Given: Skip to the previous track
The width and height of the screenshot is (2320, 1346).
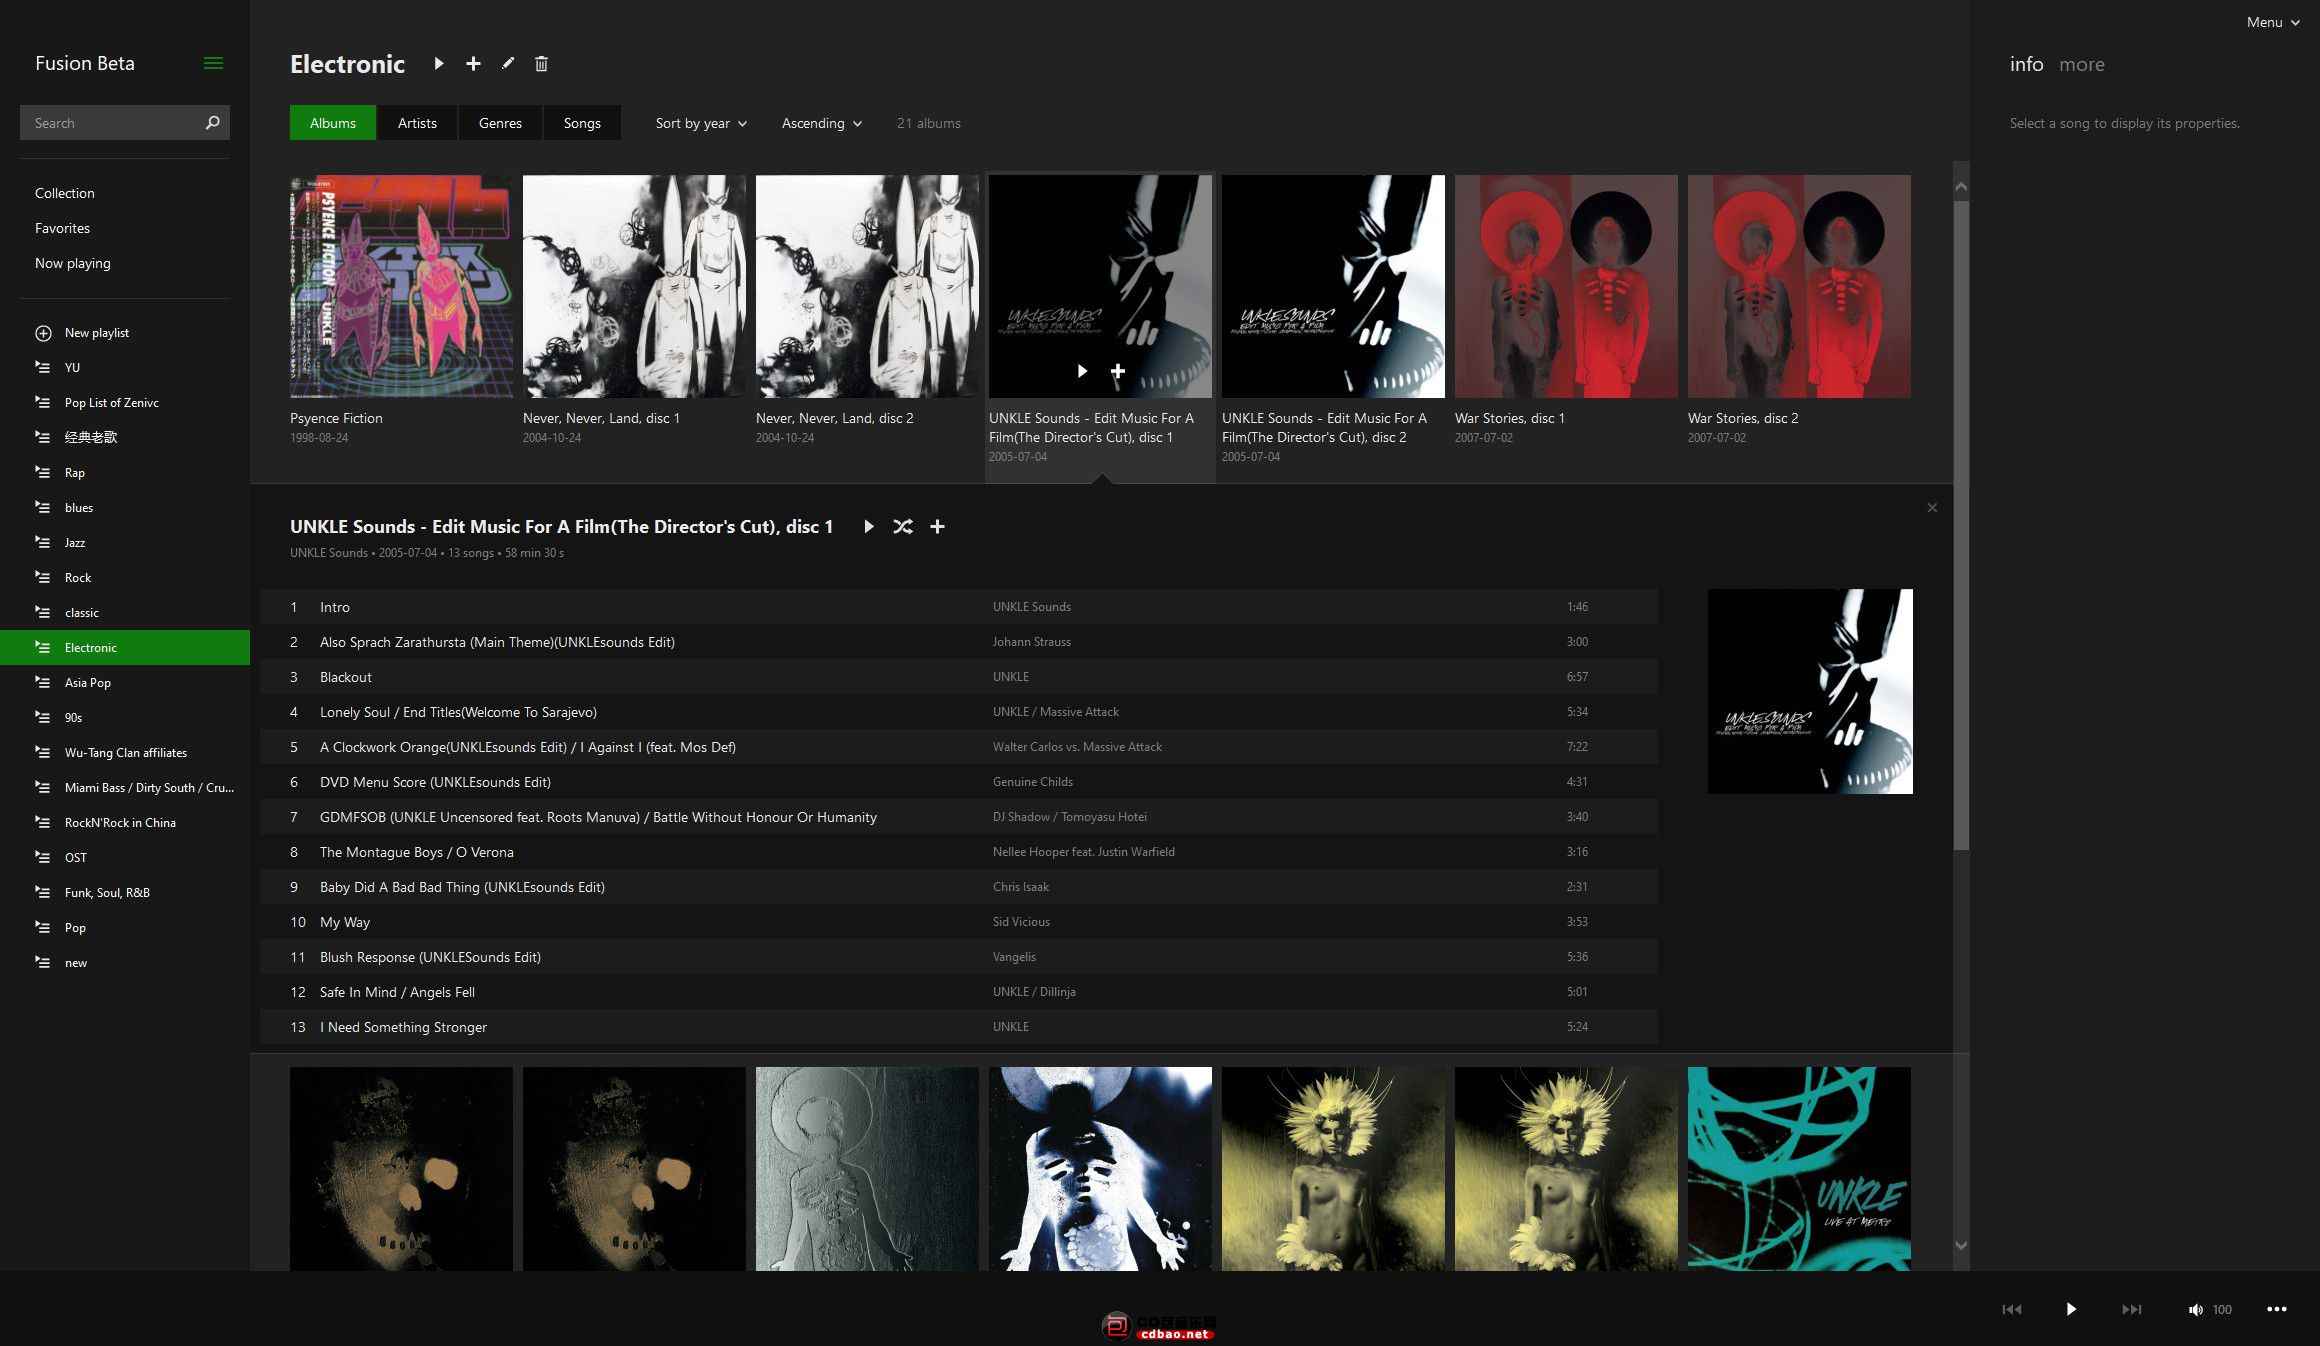Looking at the screenshot, I should coord(2012,1309).
